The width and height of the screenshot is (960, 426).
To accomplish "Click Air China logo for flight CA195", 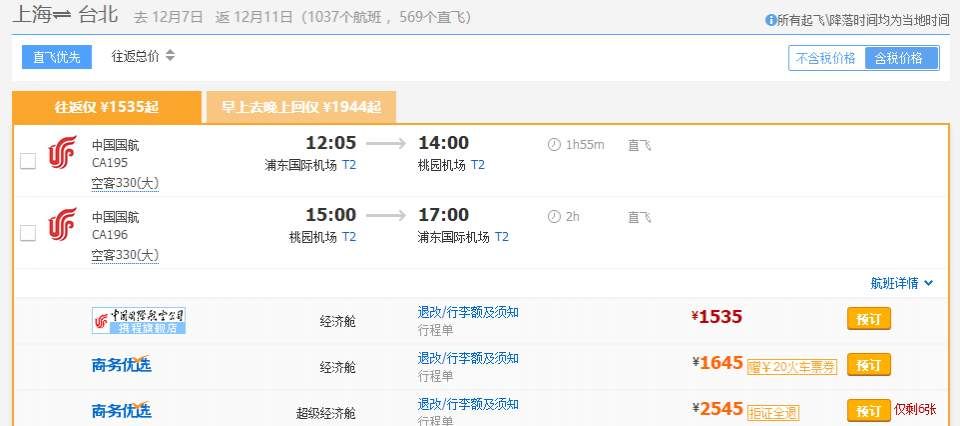I will [62, 152].
